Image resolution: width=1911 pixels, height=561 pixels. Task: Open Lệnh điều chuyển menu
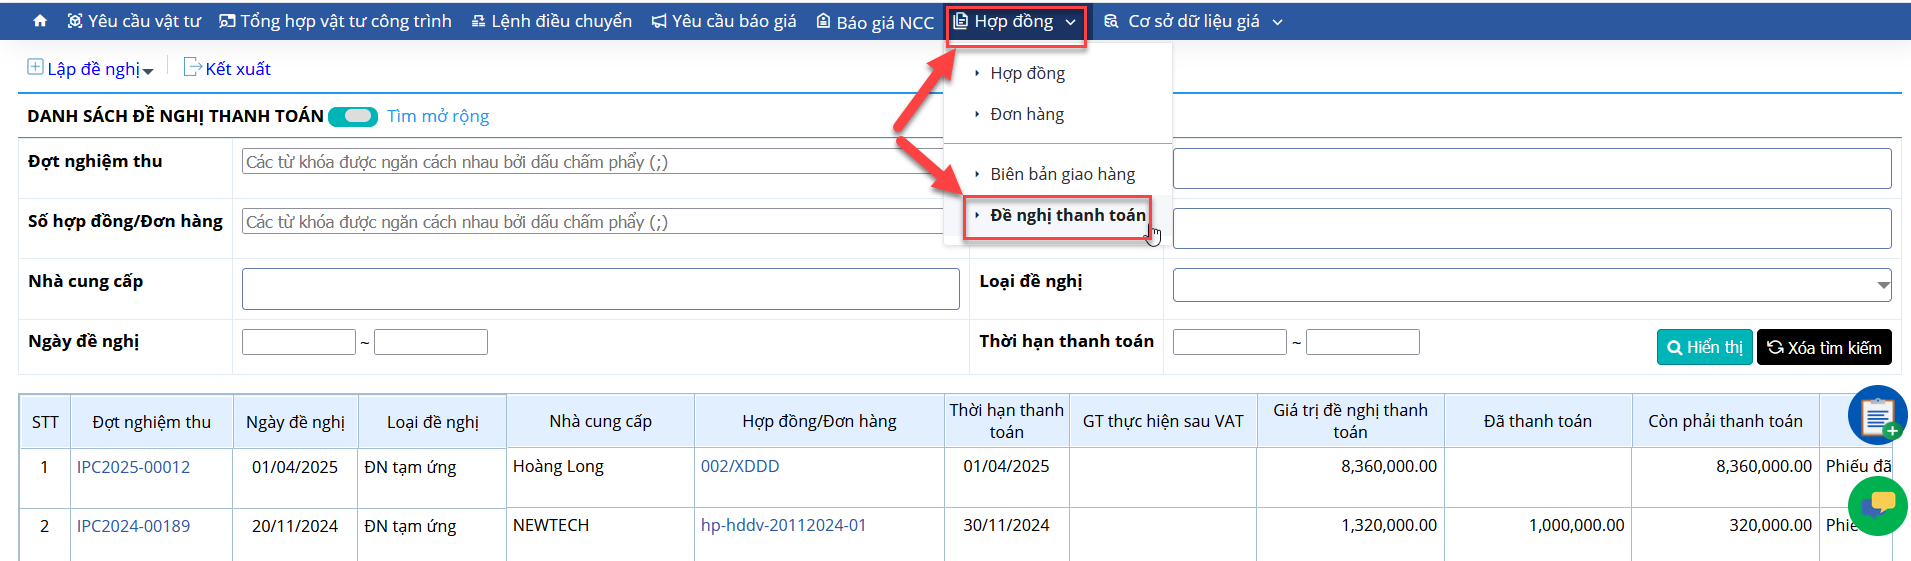click(551, 21)
